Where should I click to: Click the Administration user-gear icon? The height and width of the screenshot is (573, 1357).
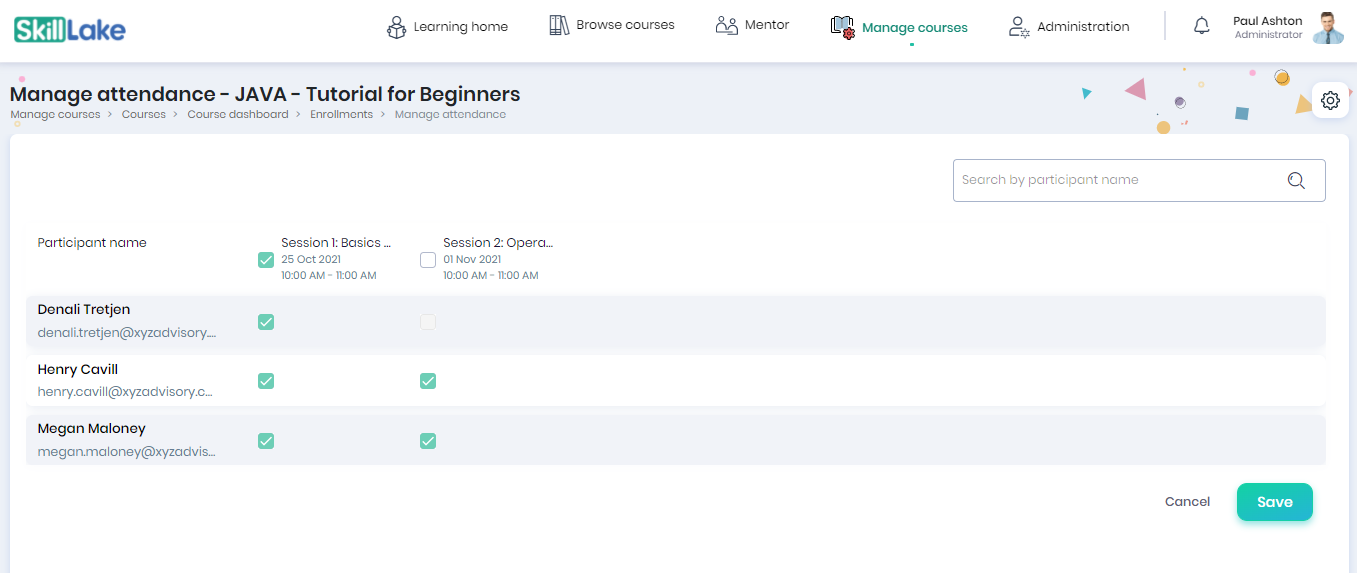coord(1019,27)
